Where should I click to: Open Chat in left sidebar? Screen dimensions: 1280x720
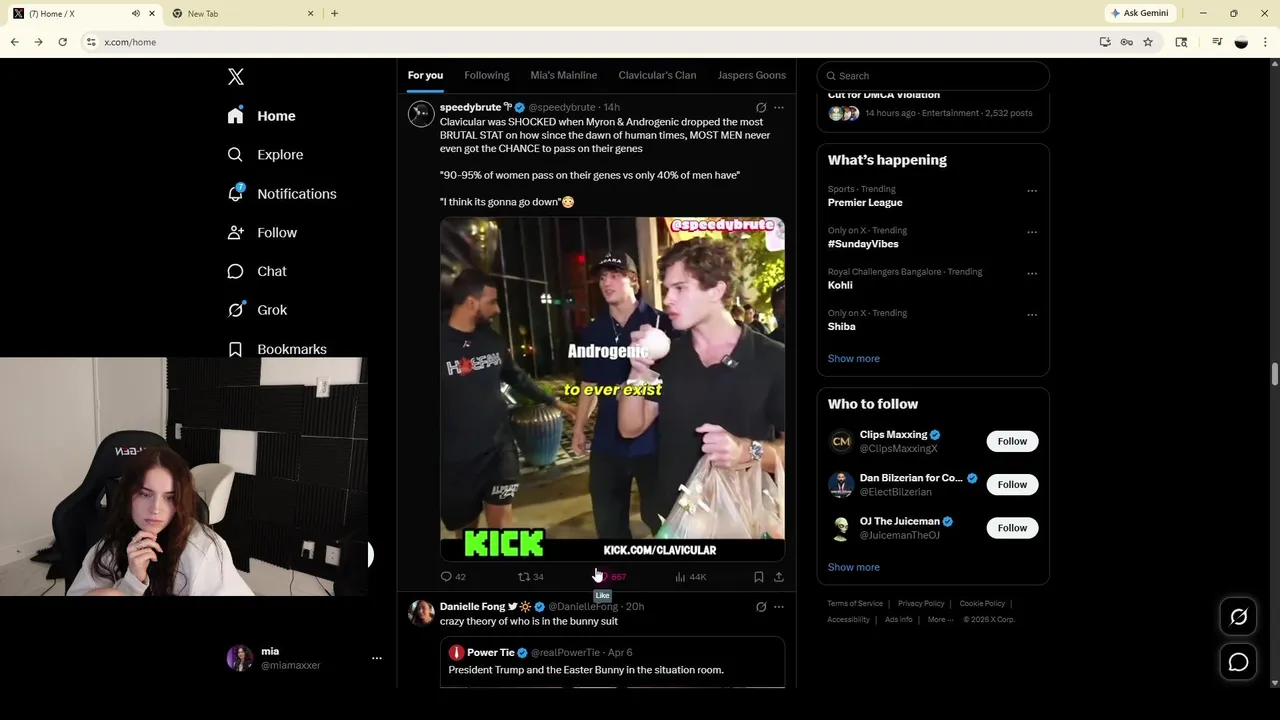click(257, 271)
